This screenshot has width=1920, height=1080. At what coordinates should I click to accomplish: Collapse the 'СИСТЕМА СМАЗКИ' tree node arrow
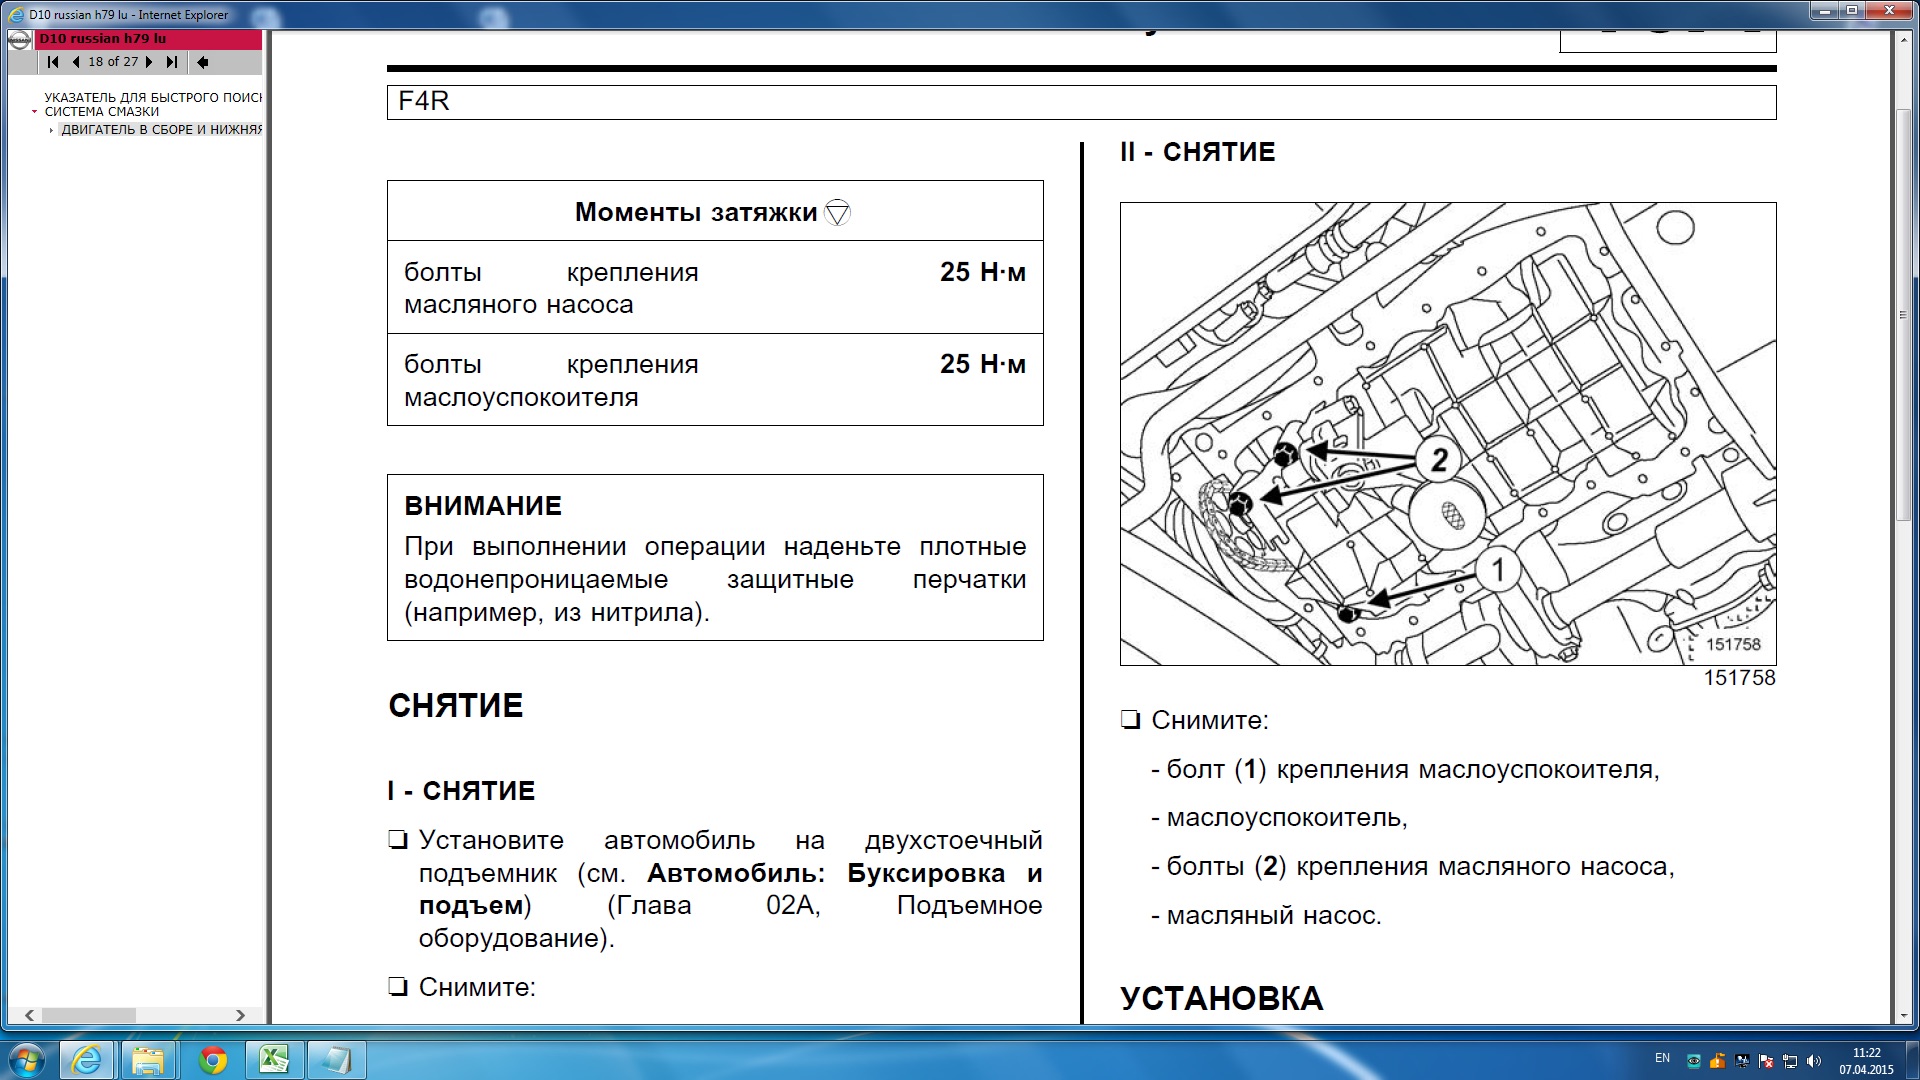(x=35, y=112)
